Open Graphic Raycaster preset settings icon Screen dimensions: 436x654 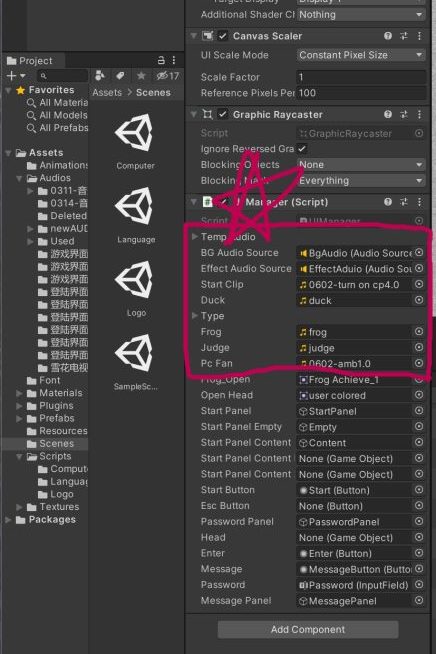tap(403, 114)
